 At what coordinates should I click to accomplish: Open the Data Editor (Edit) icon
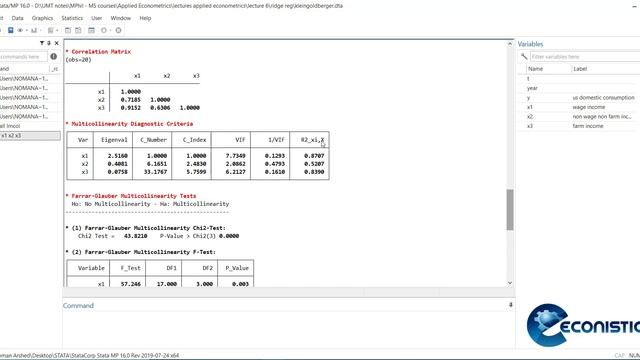coord(68,30)
